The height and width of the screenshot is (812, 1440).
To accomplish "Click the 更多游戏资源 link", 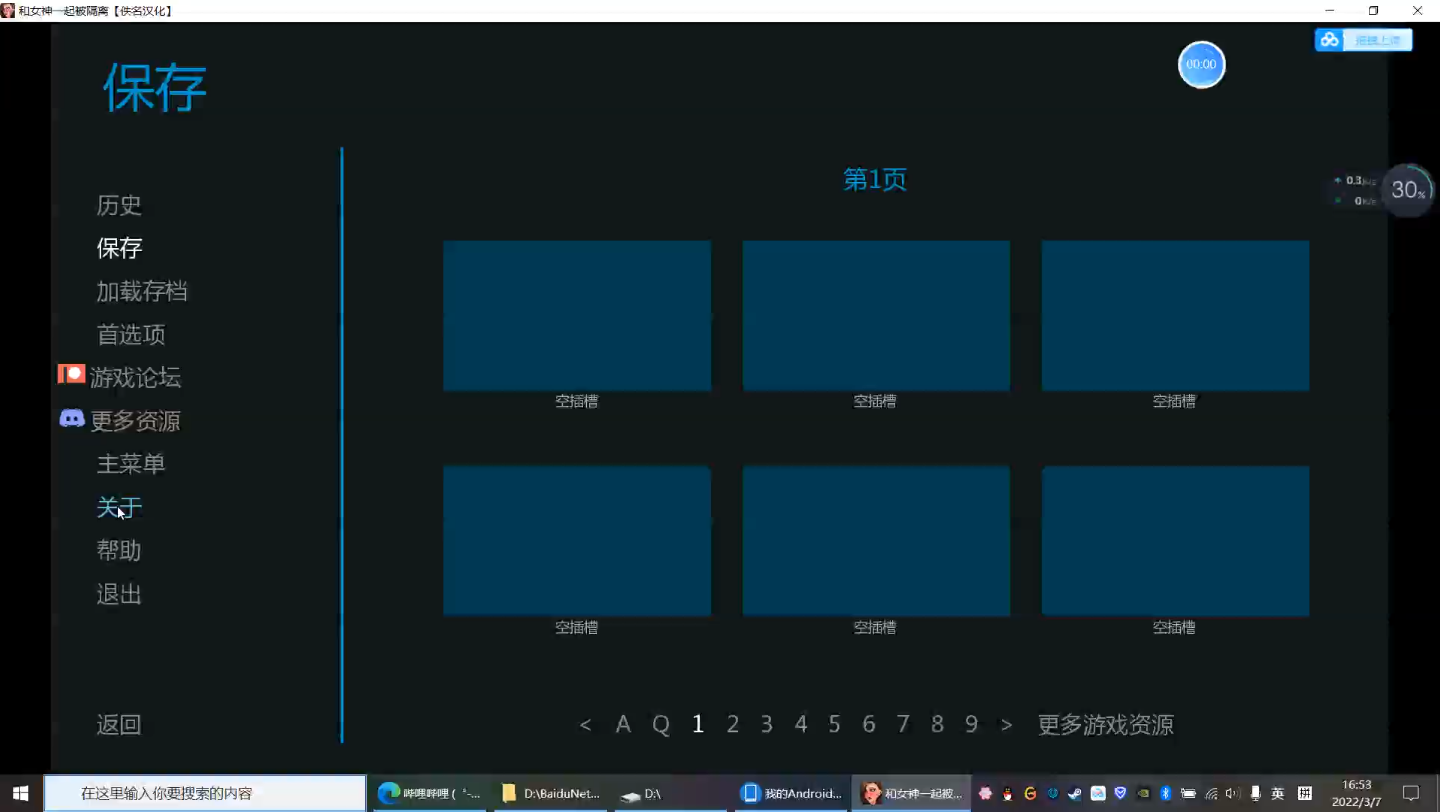I will coord(1105,725).
